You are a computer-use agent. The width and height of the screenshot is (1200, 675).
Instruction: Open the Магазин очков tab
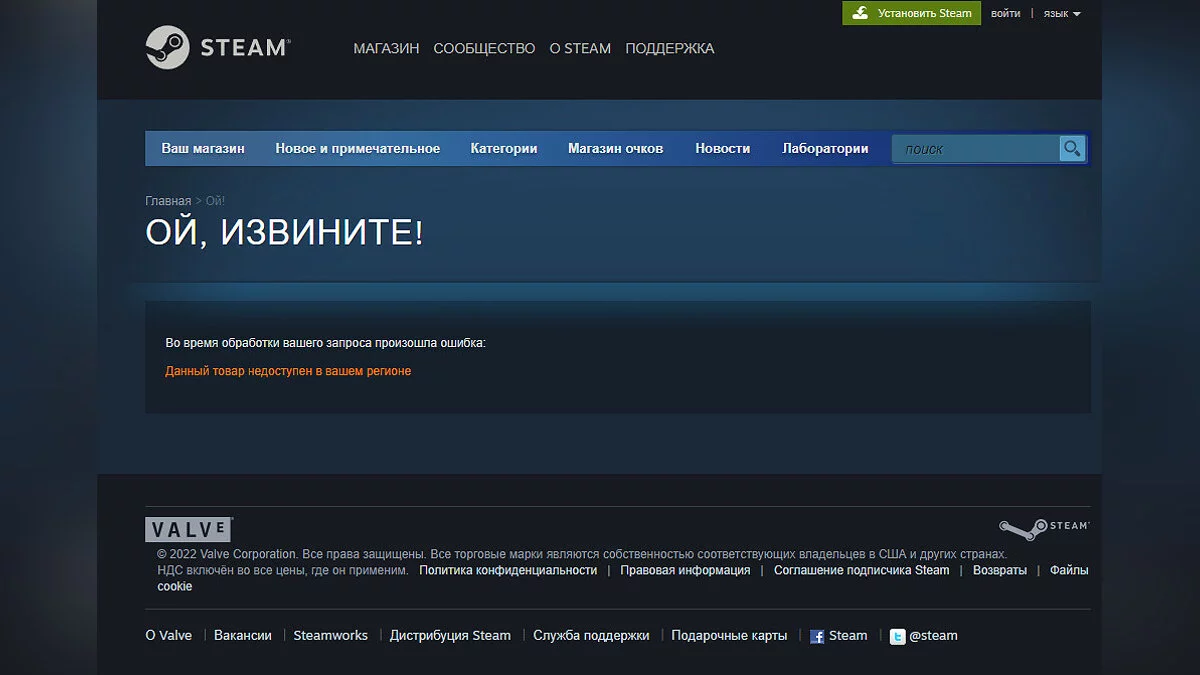click(615, 148)
